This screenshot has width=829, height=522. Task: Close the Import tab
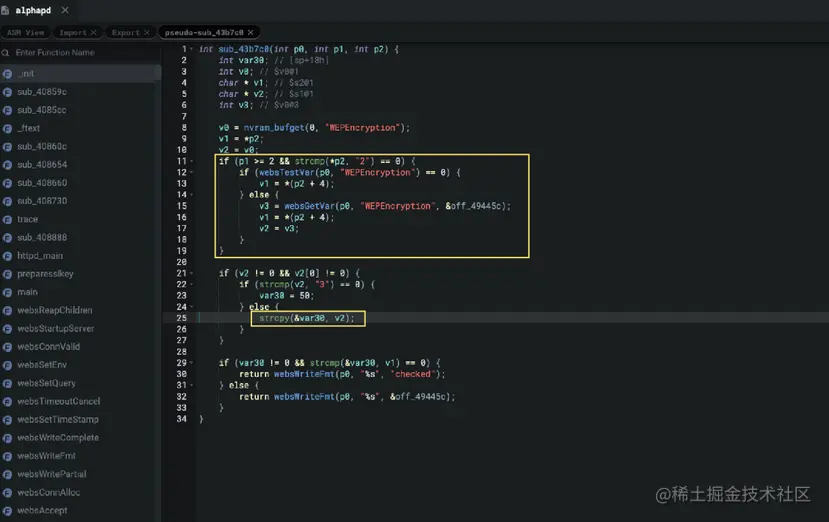(94, 33)
